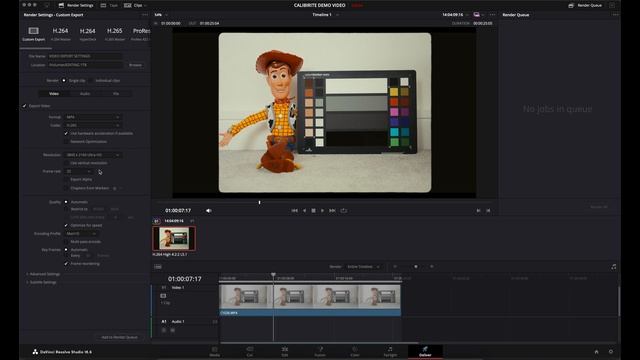This screenshot has height=360, width=640.
Task: Click the Browse location button
Action: 135,65
